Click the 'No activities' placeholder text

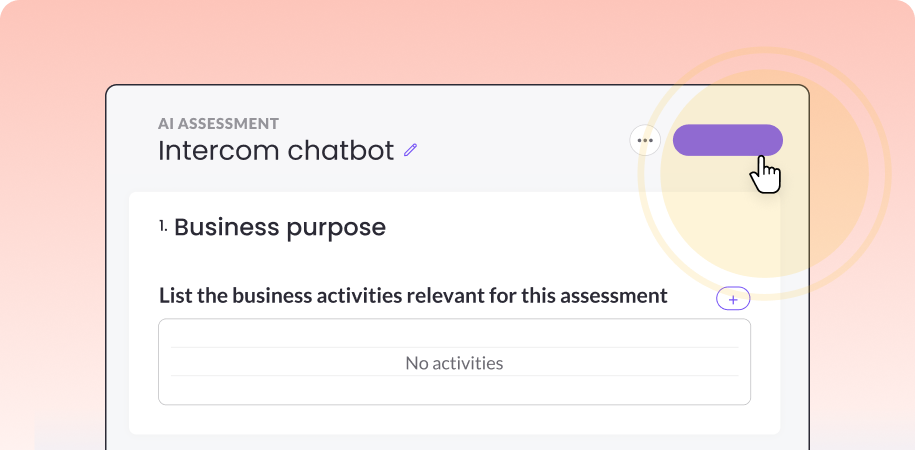[x=454, y=363]
